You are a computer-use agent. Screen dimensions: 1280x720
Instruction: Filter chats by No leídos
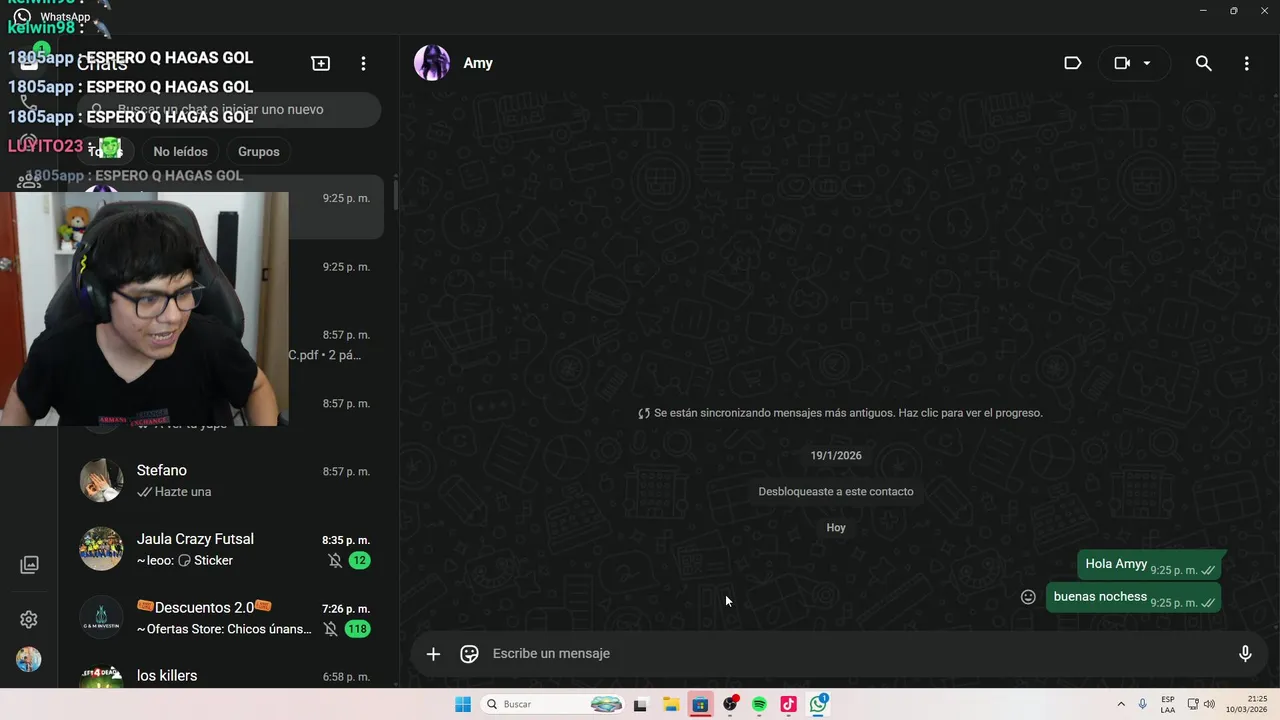(x=180, y=152)
